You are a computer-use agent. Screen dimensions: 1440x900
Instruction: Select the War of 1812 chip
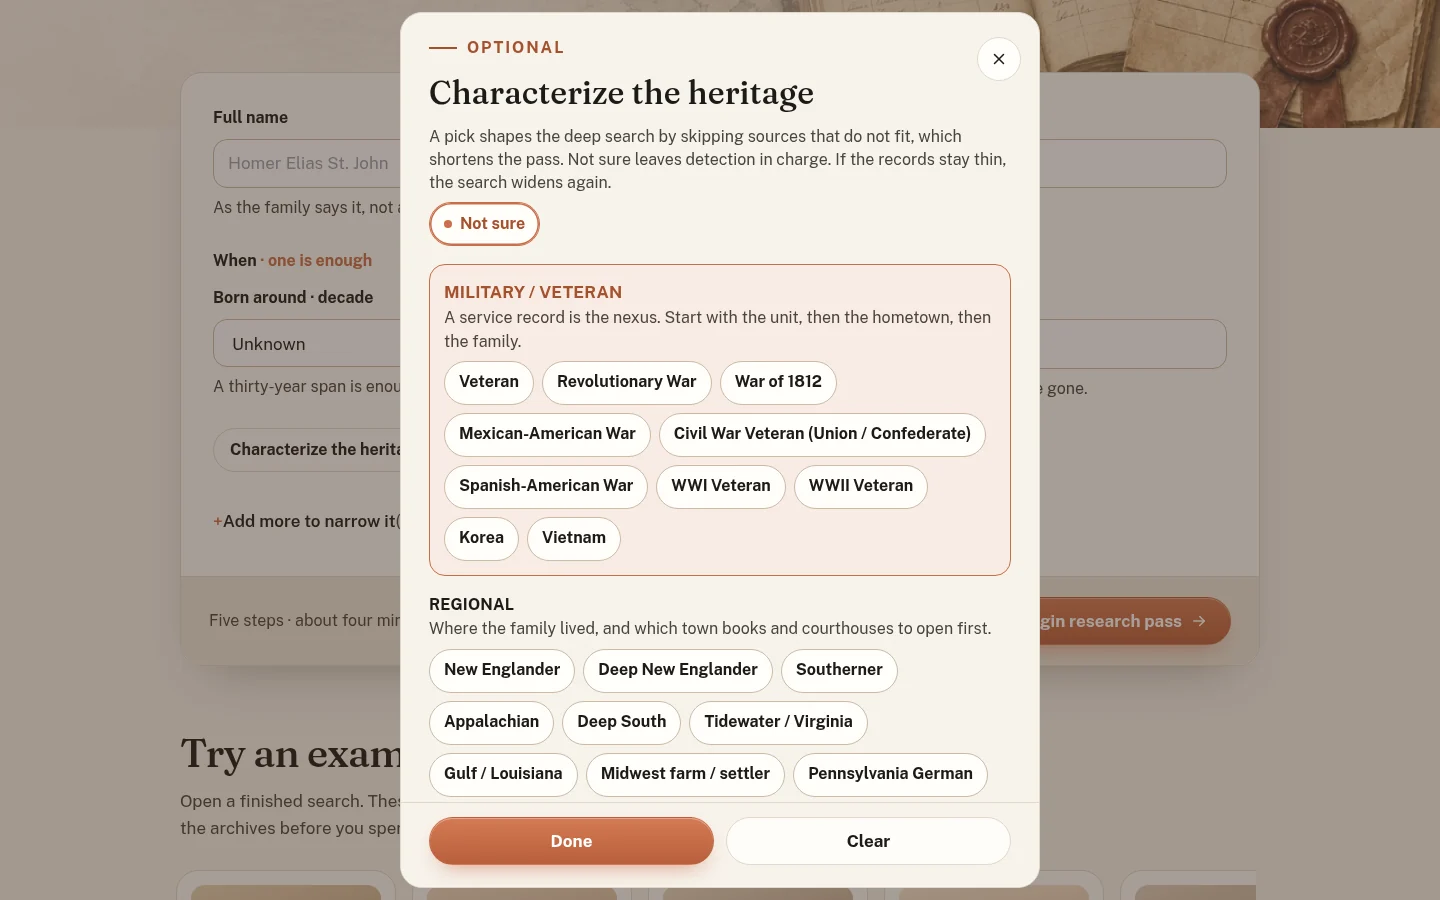point(778,382)
